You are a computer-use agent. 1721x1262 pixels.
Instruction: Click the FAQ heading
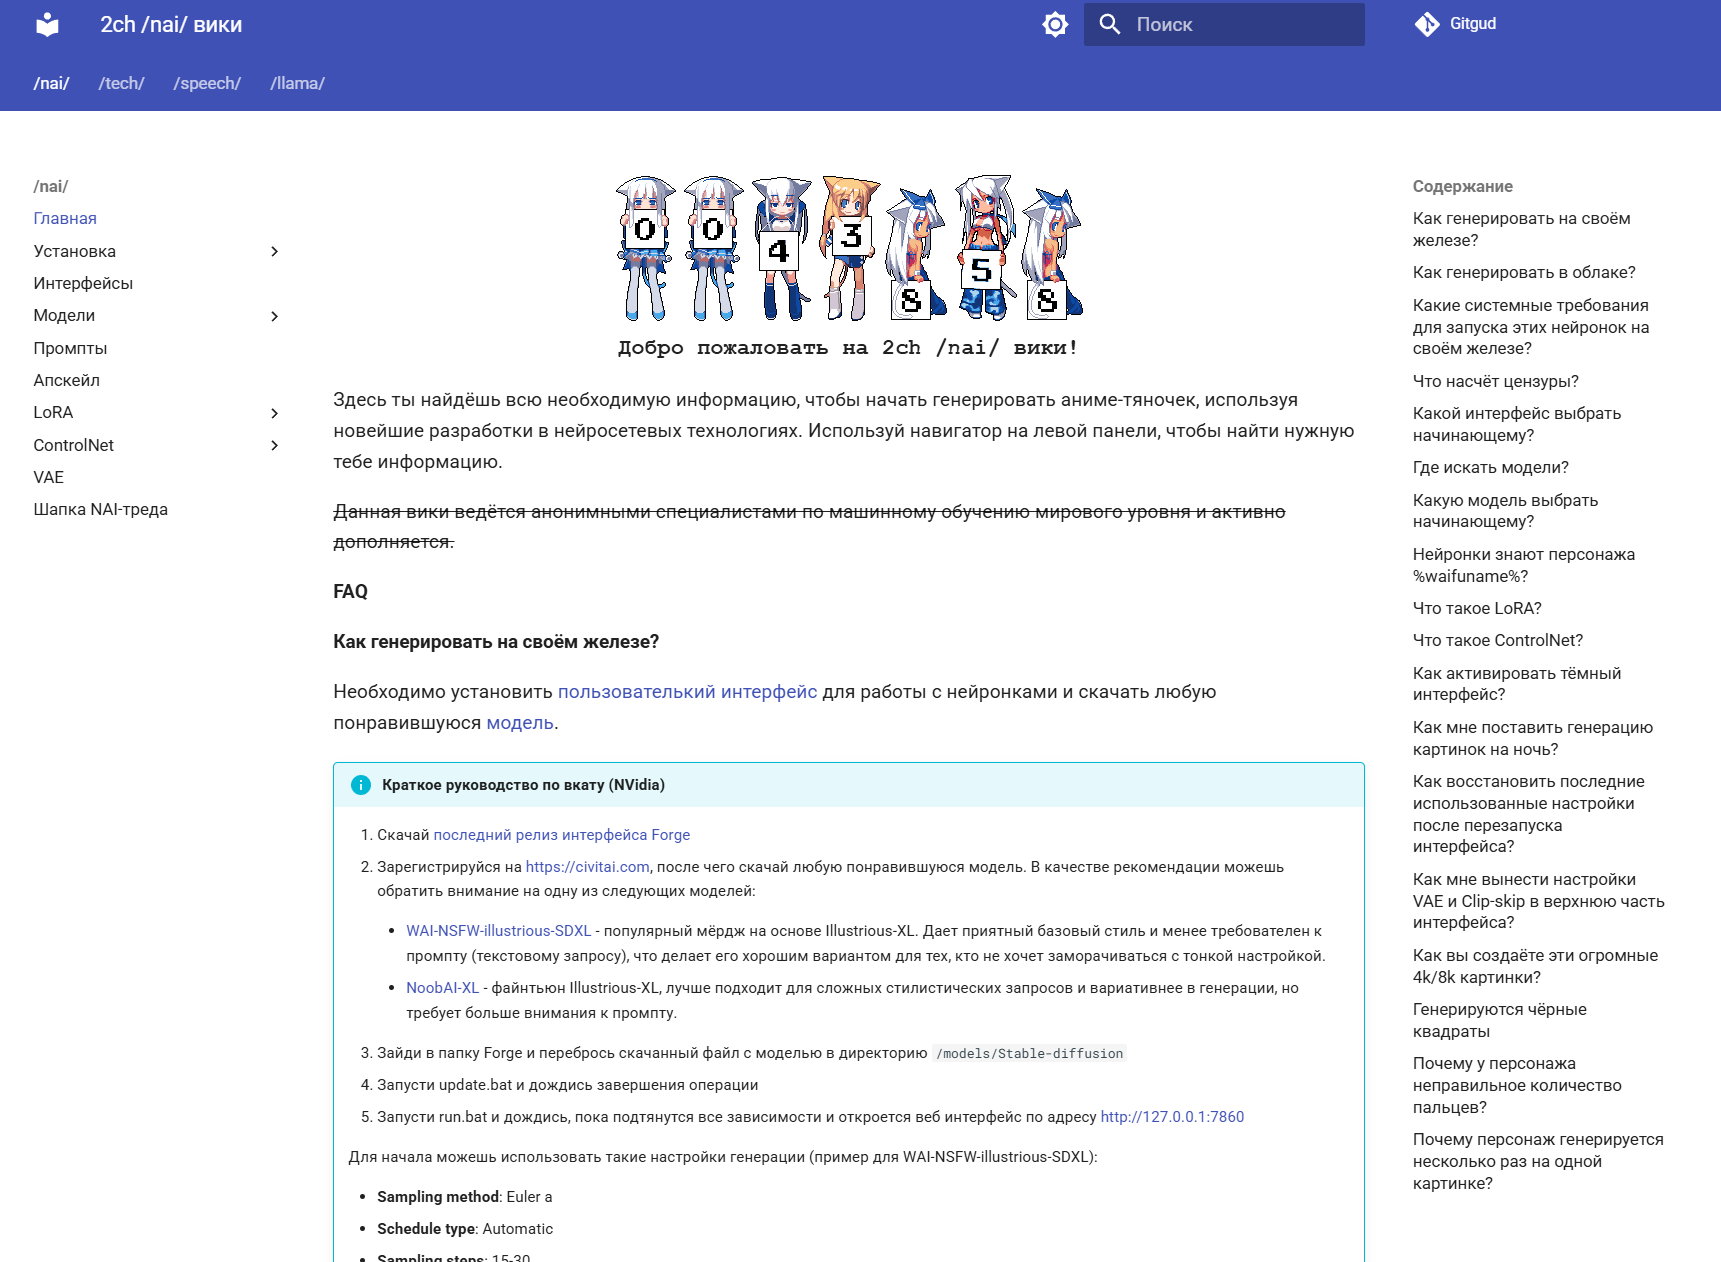[350, 592]
